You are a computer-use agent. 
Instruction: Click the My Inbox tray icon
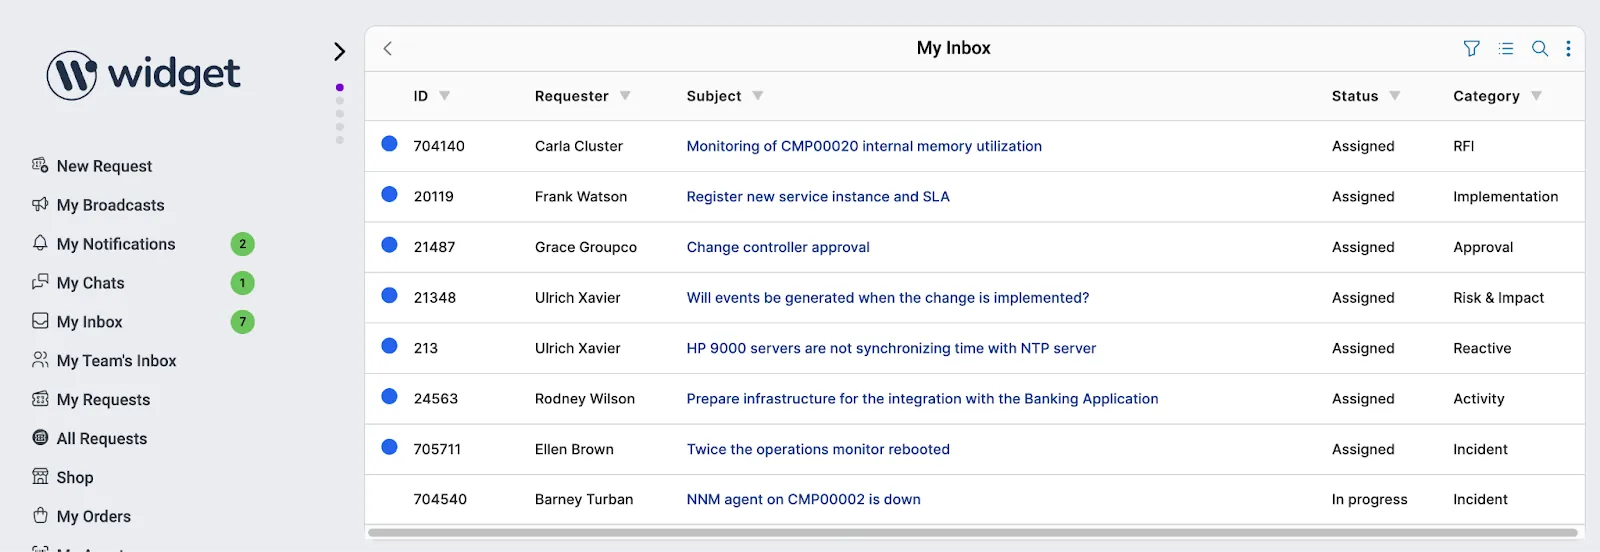click(40, 321)
